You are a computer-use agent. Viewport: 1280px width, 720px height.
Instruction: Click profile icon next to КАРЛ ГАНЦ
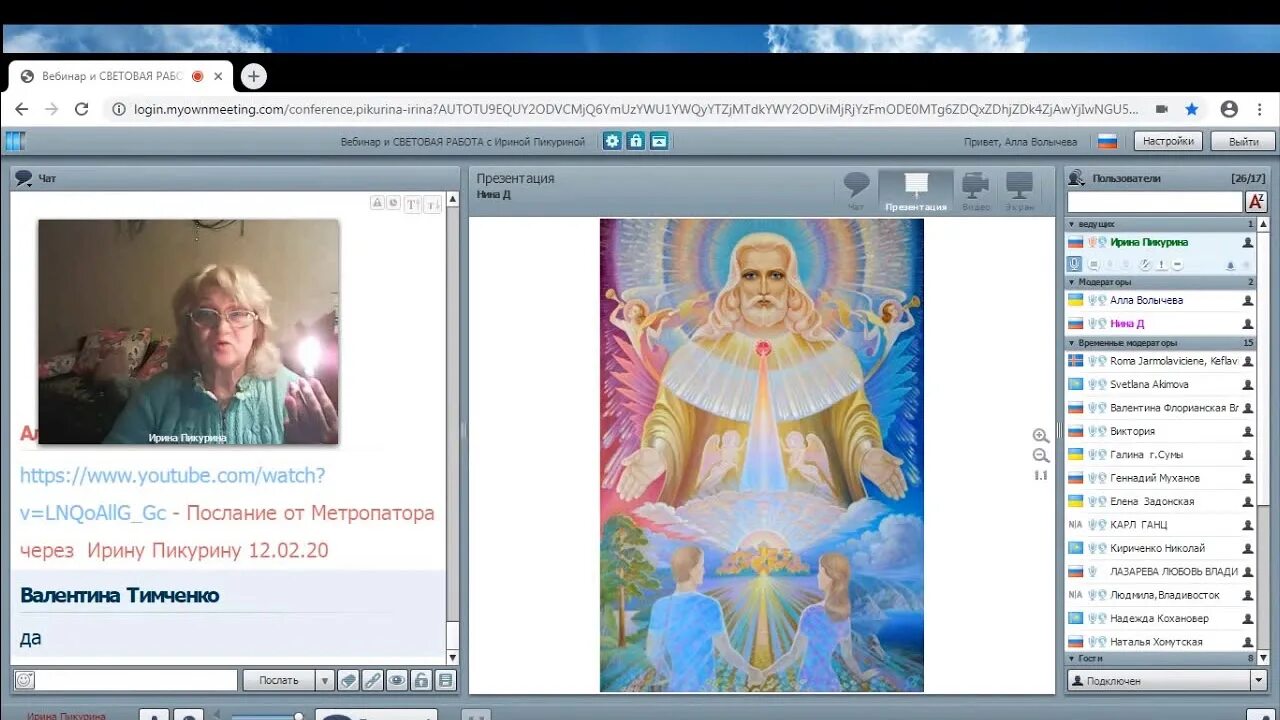click(1247, 524)
